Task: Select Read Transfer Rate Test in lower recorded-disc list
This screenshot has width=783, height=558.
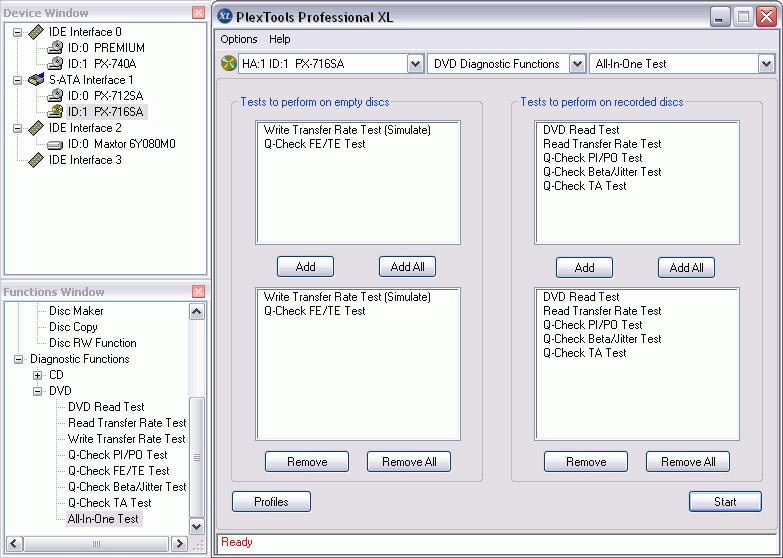Action: (x=602, y=311)
